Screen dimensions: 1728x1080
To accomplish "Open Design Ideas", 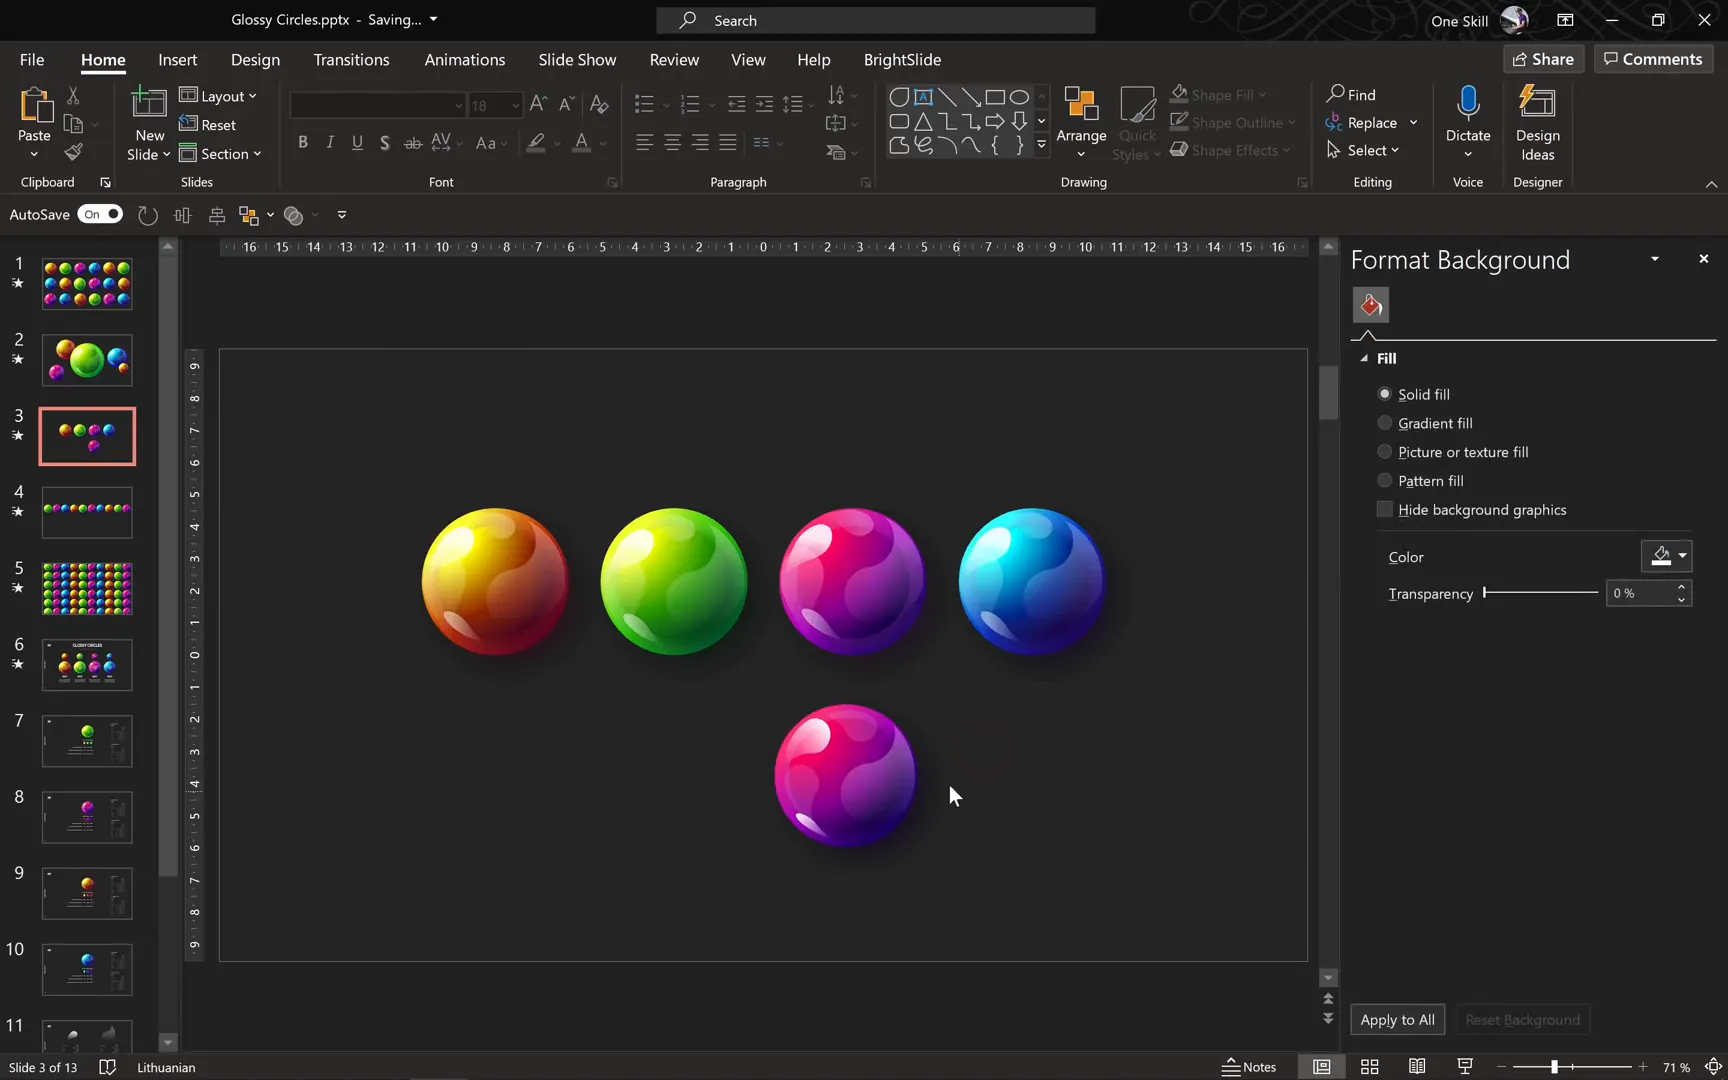I will pos(1537,122).
